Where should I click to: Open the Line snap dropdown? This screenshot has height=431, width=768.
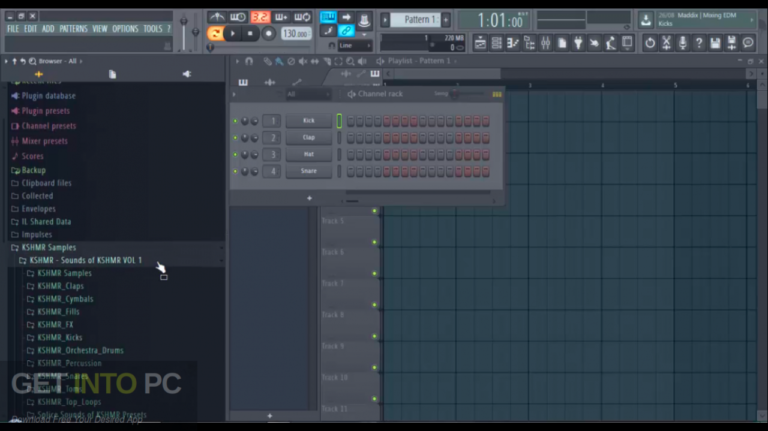click(355, 46)
